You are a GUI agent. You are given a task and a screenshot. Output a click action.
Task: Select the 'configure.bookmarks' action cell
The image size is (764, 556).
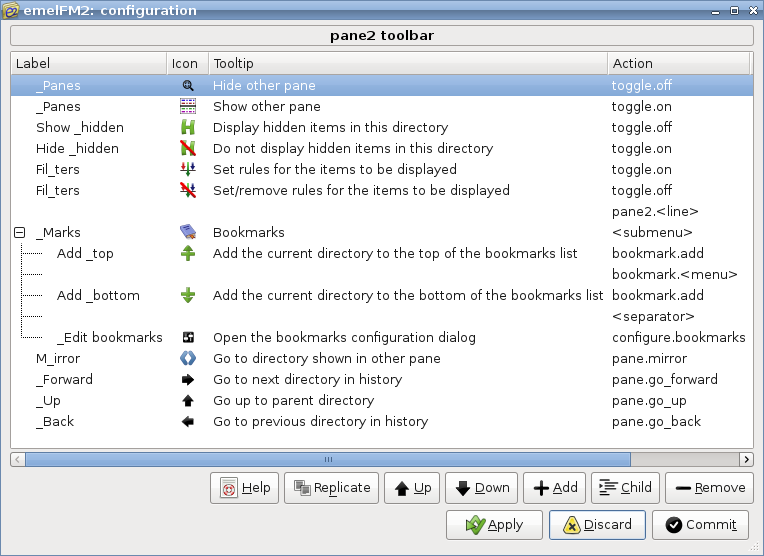(678, 337)
